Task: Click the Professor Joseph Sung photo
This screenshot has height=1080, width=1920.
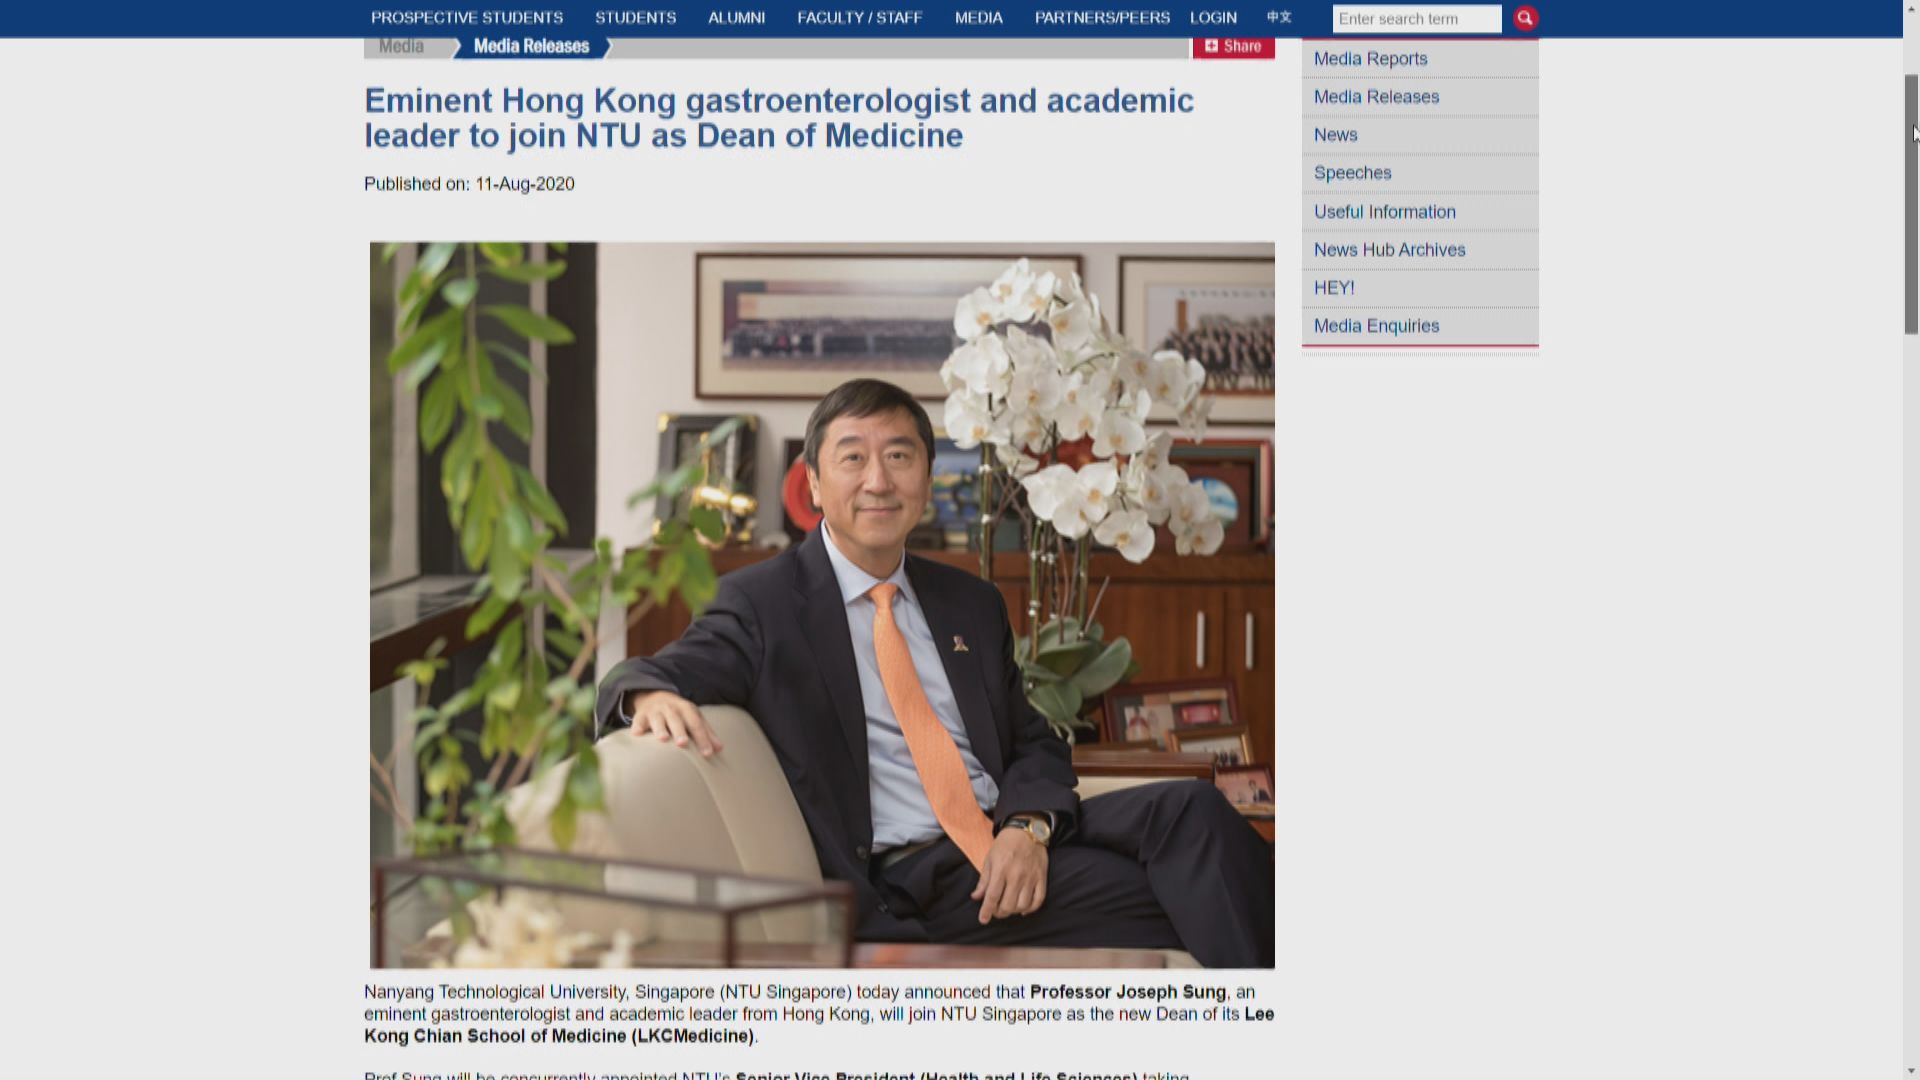Action: point(822,605)
